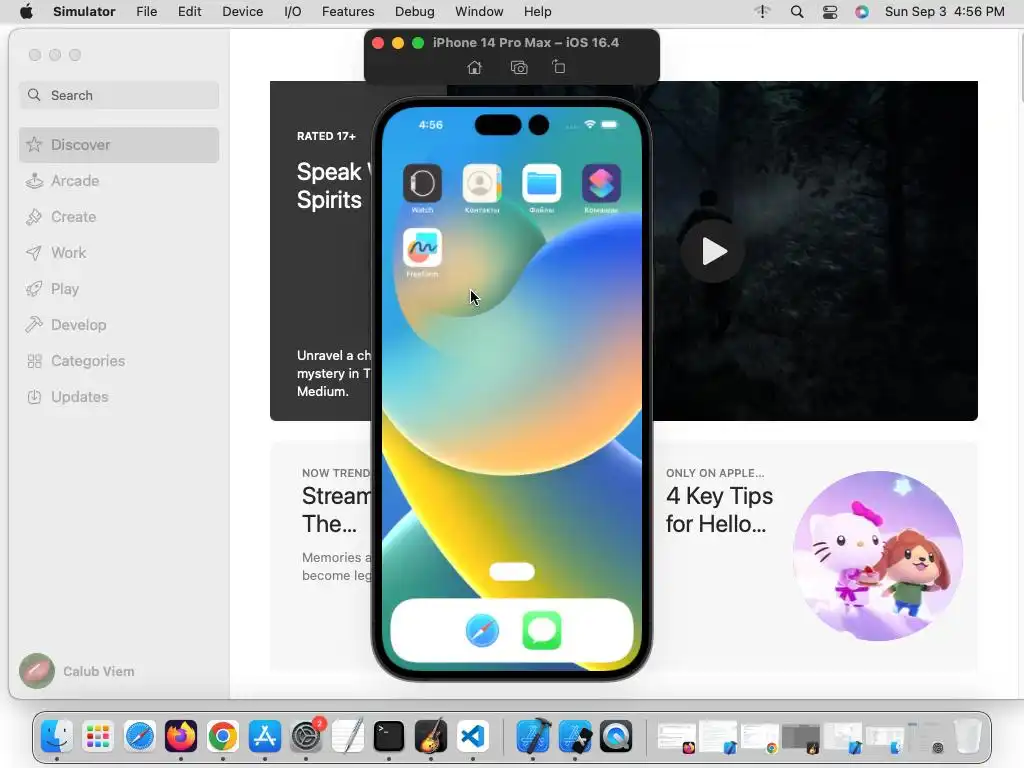Open TextEdit from the Dock
This screenshot has height=768, width=1024.
point(347,737)
